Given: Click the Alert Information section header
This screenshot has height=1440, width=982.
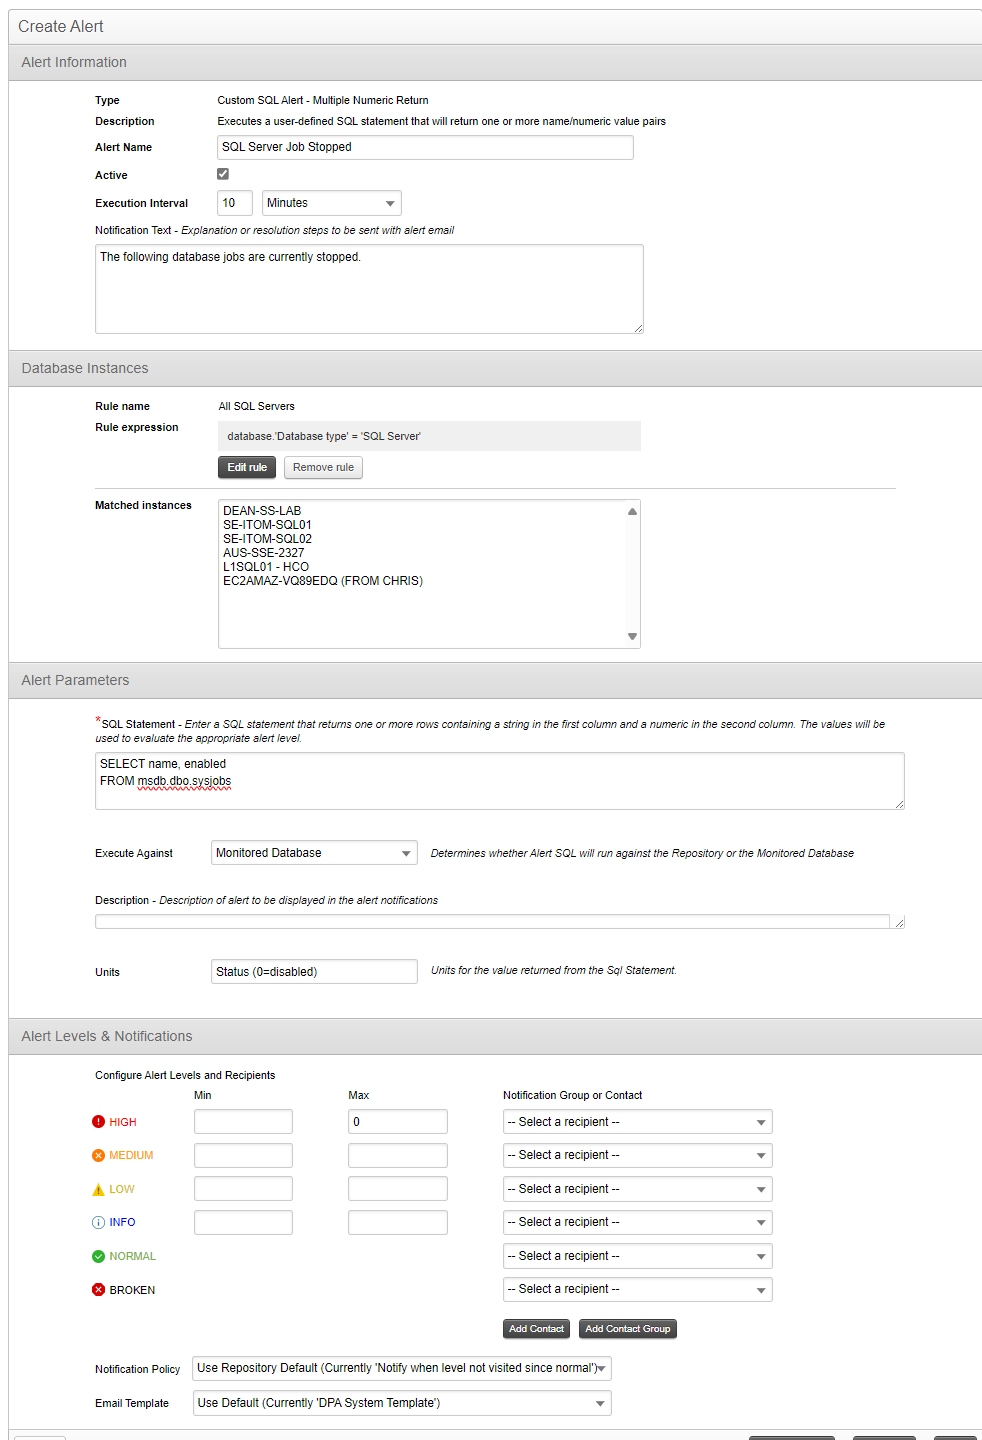Looking at the screenshot, I should (495, 62).
